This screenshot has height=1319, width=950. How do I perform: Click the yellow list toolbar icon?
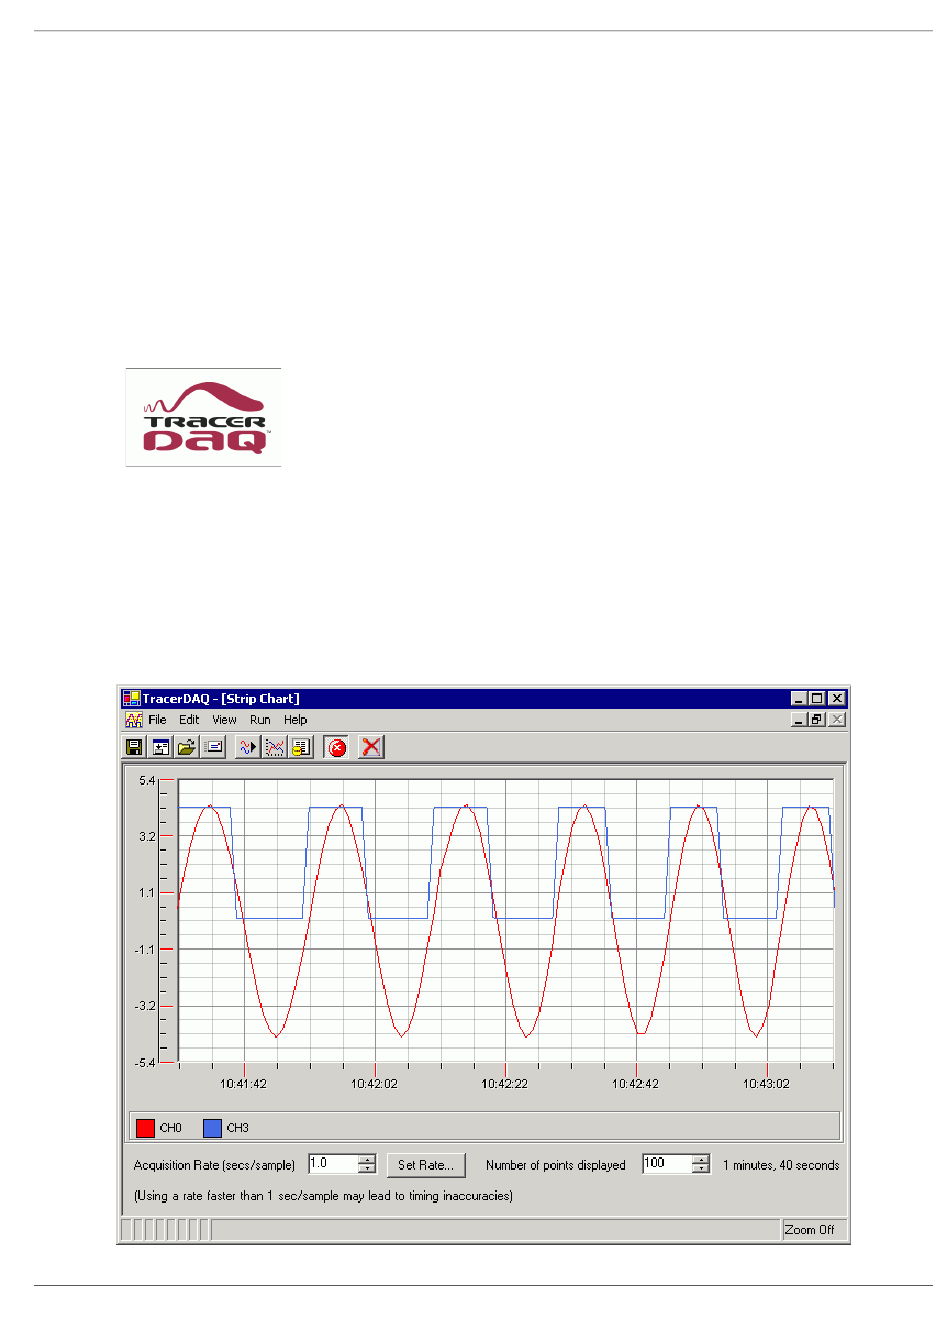pos(301,747)
